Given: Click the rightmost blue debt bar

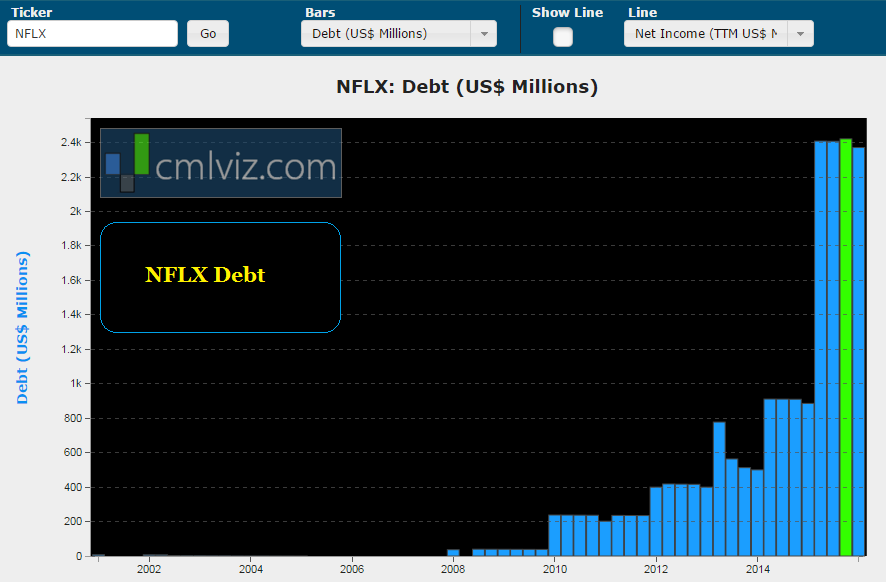Looking at the screenshot, I should [858, 351].
